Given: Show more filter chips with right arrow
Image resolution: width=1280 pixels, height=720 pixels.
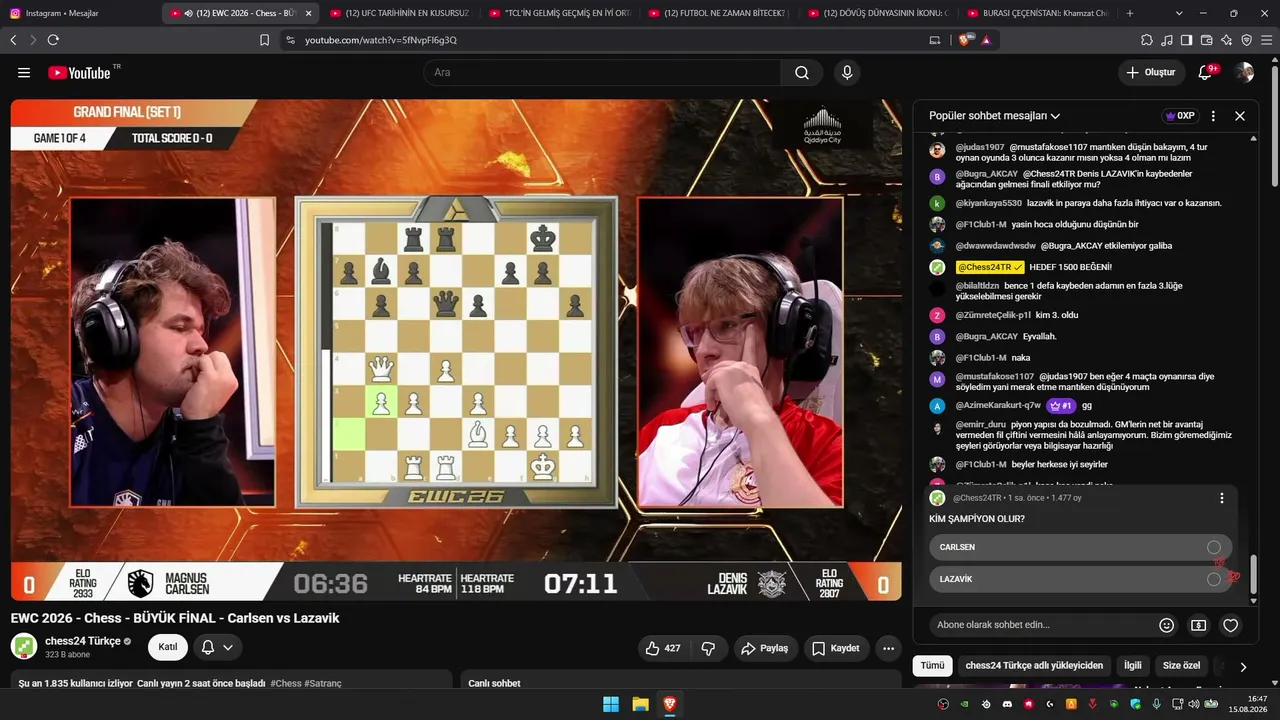Looking at the screenshot, I should coord(1243,666).
